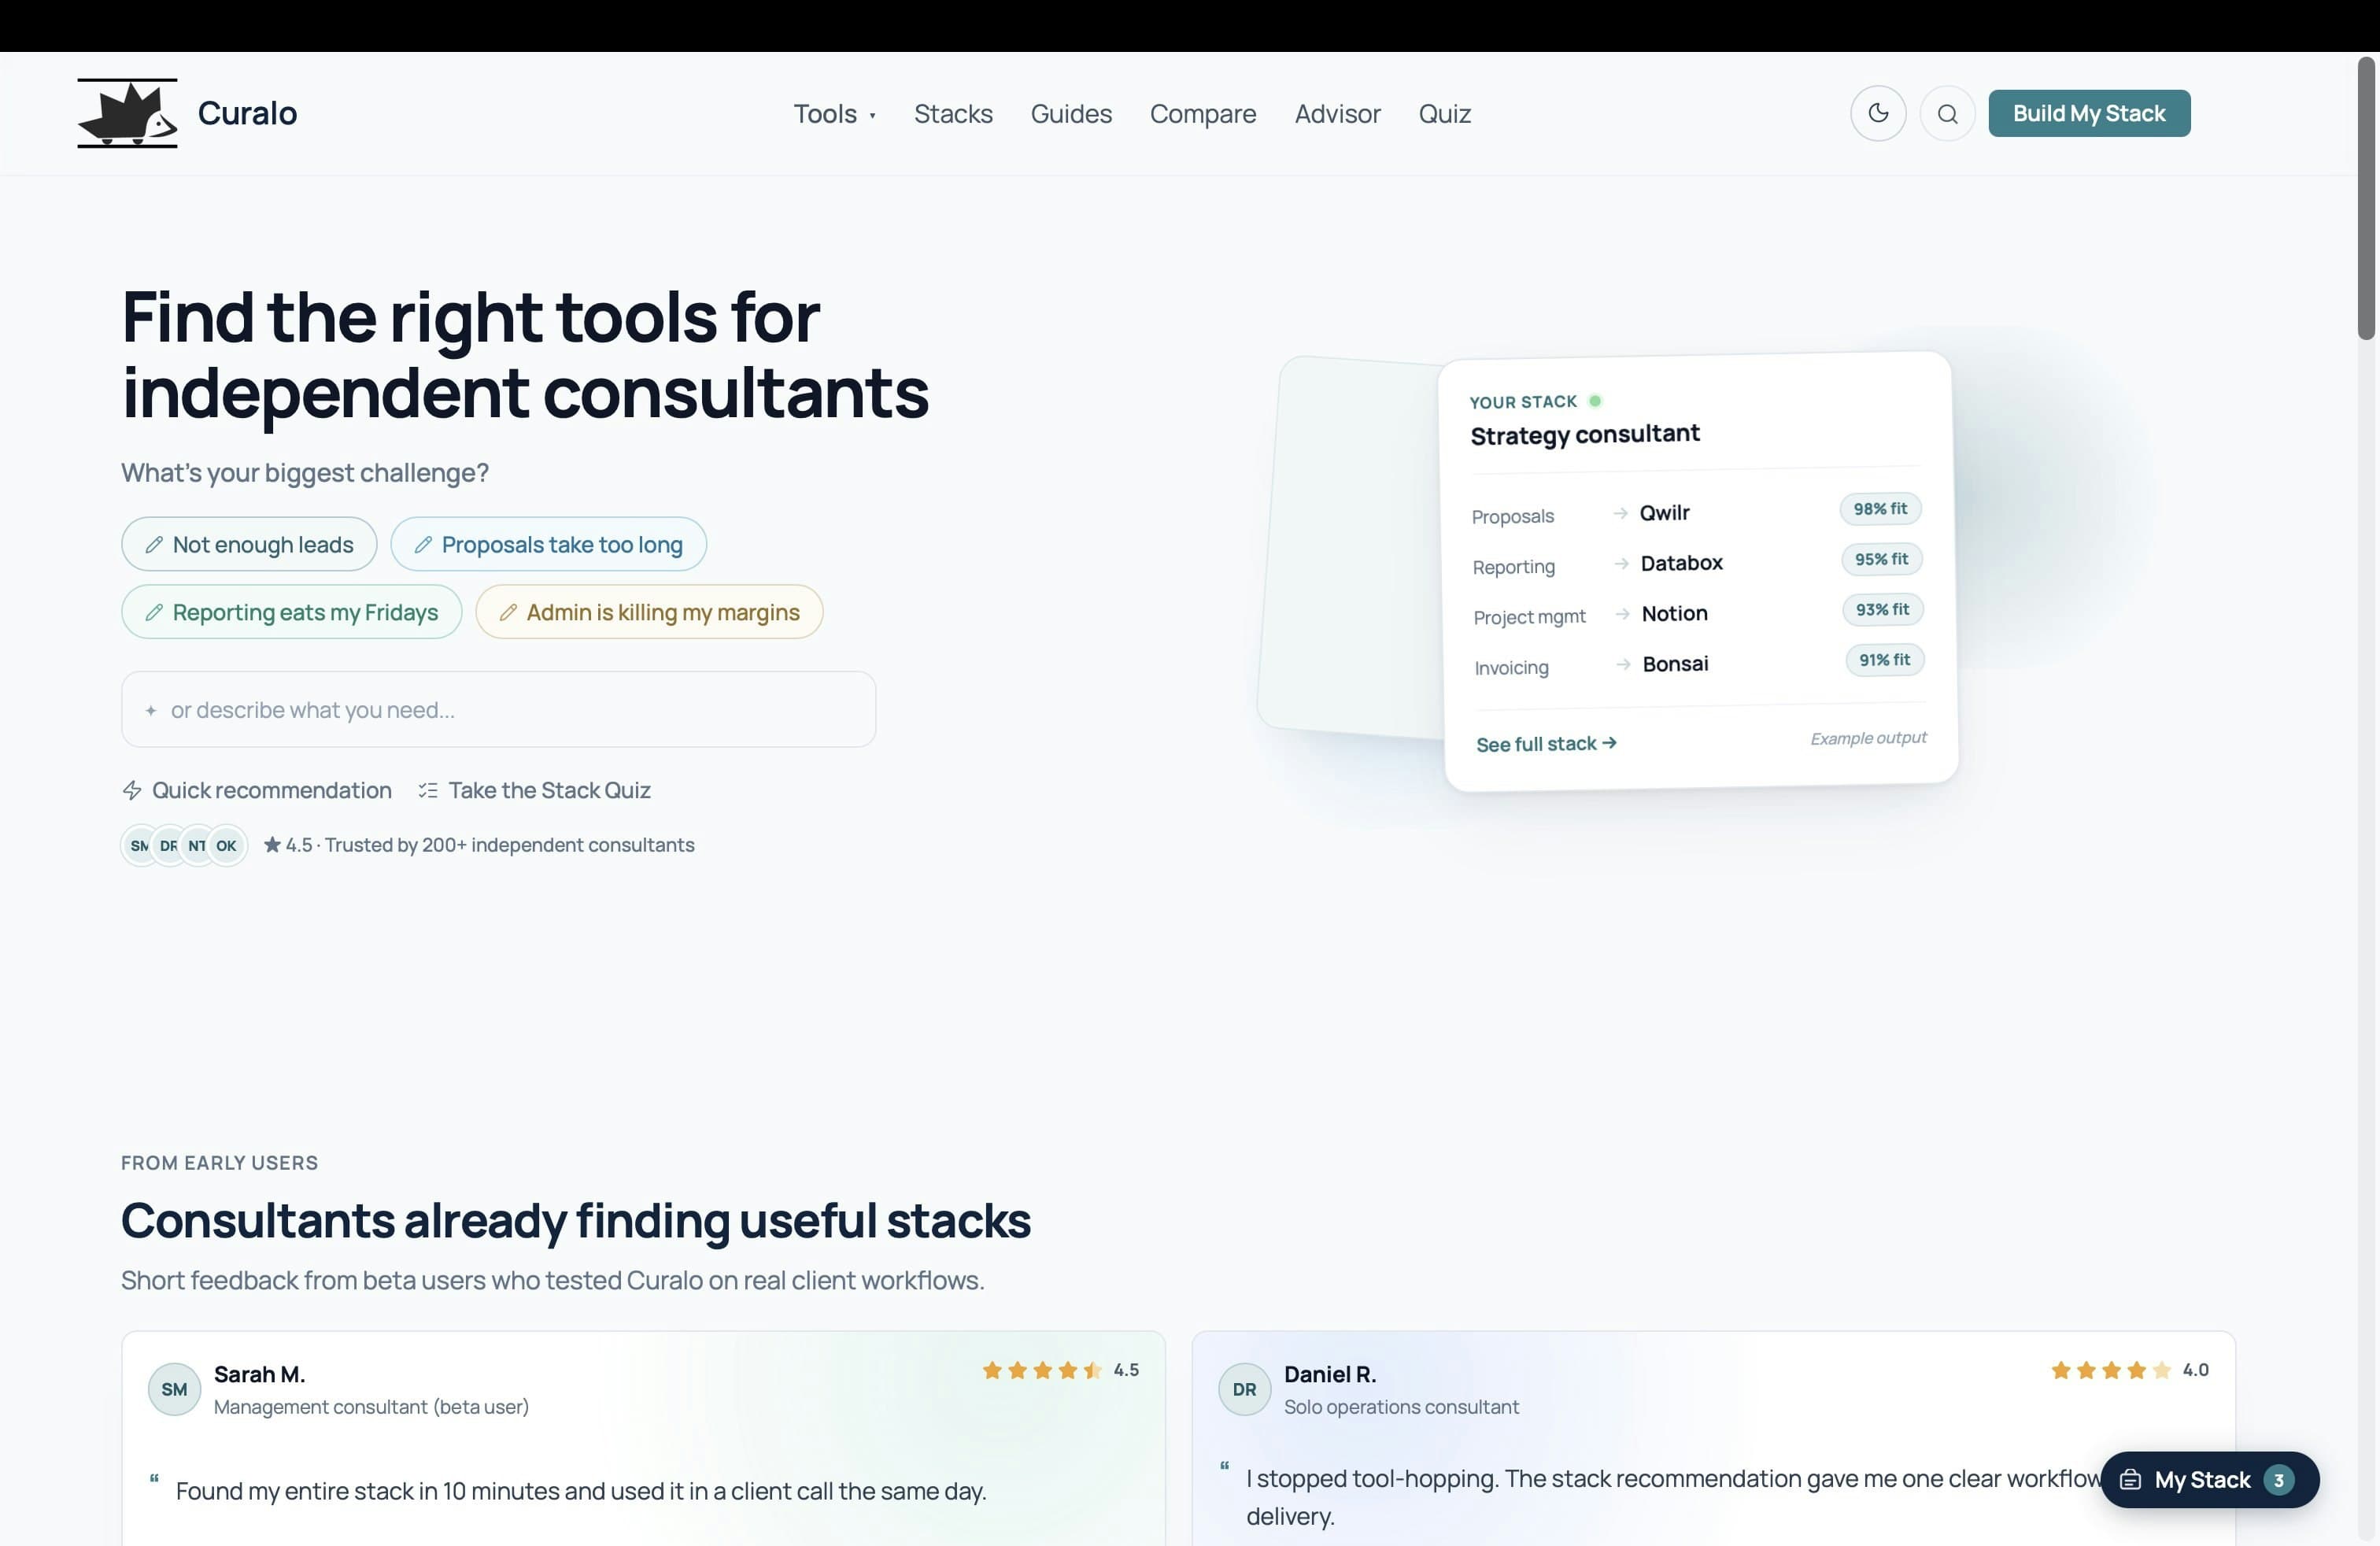Click the sparkle icon inside the describe field
Viewport: 2380px width, 1546px height.
pyautogui.click(x=151, y=710)
